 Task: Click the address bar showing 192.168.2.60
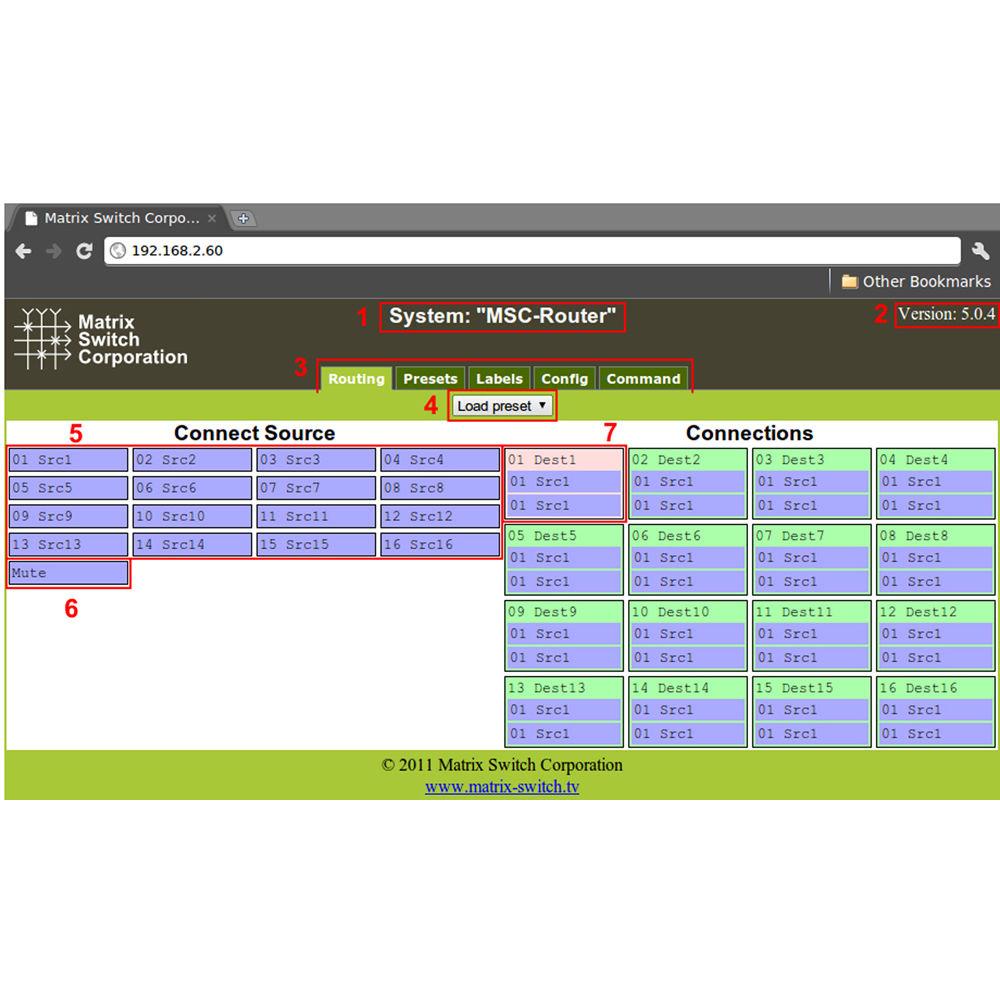530,251
